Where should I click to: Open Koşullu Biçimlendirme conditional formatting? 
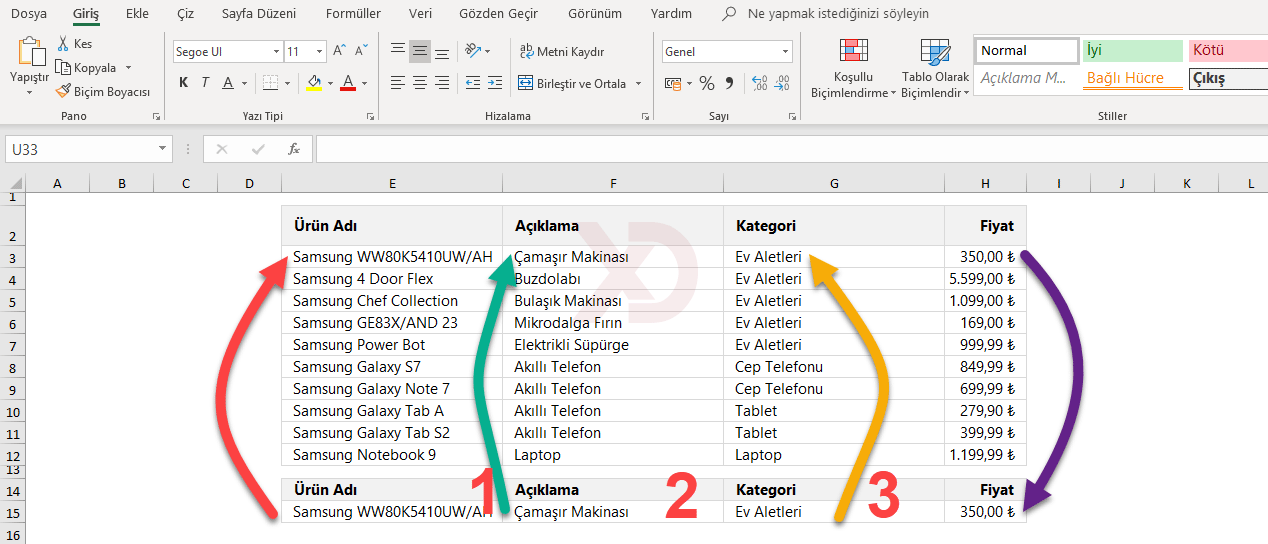click(852, 68)
